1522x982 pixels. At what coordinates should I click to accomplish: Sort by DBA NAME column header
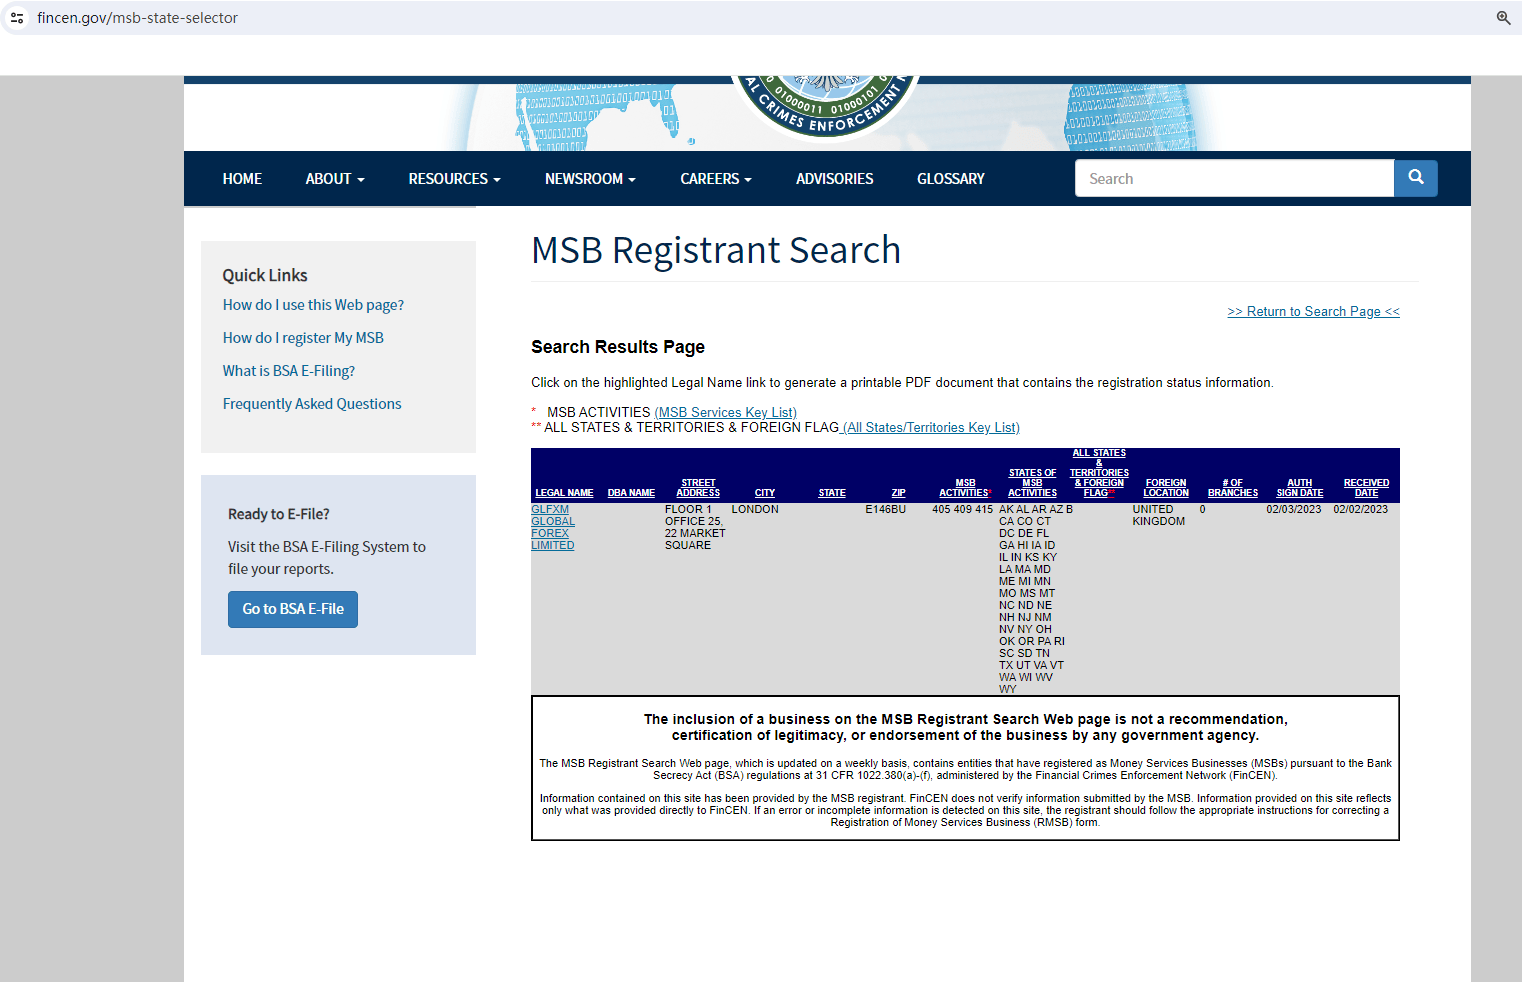(x=631, y=493)
